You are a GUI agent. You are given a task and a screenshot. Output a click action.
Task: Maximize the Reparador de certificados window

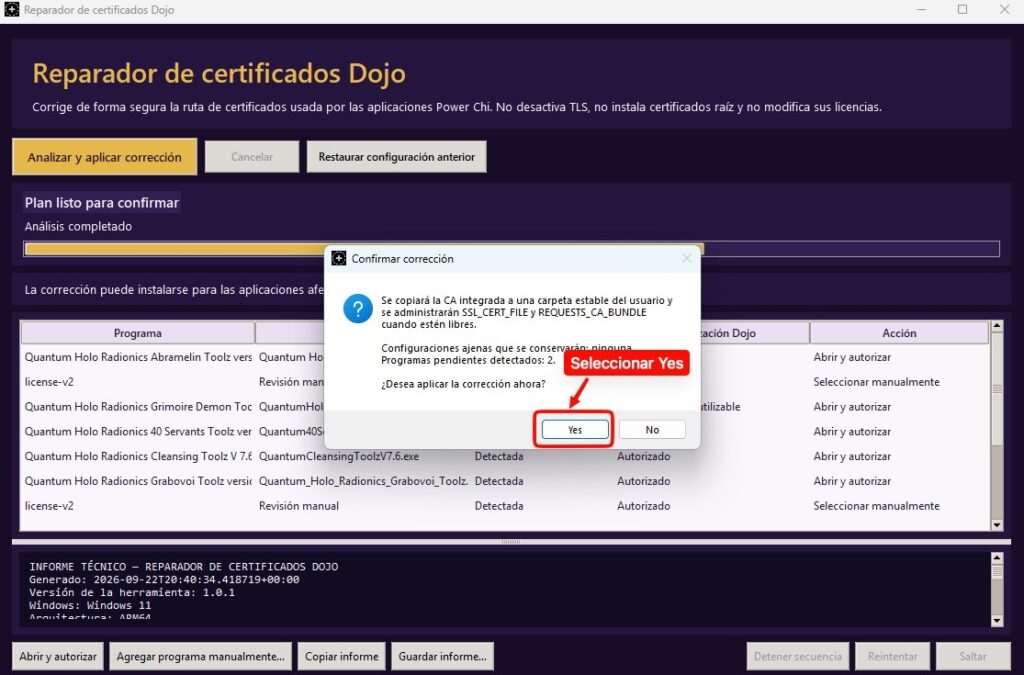[x=962, y=10]
